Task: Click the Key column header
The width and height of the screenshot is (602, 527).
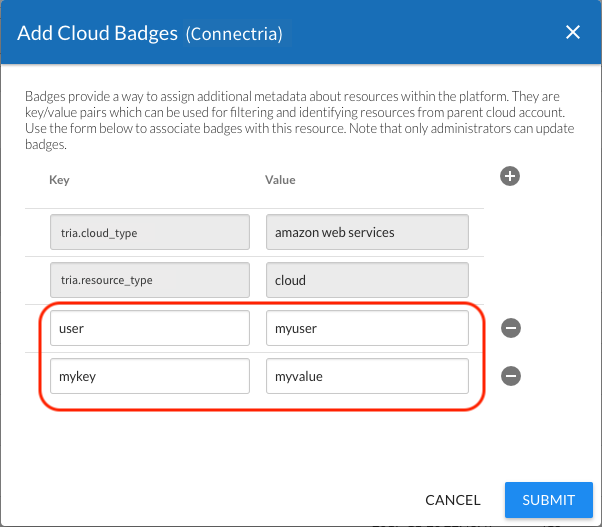Action: coord(59,180)
